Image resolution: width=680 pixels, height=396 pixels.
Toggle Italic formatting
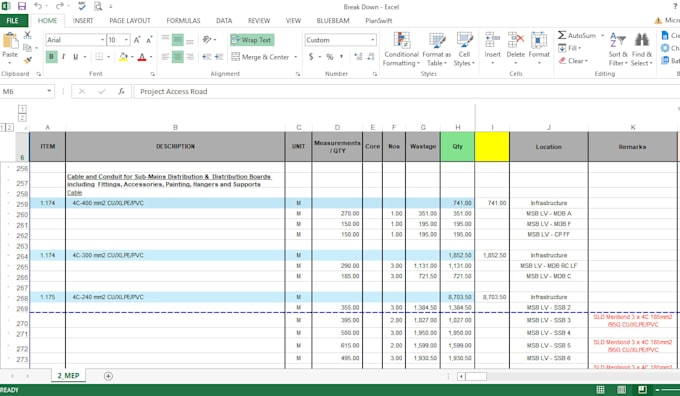click(63, 57)
